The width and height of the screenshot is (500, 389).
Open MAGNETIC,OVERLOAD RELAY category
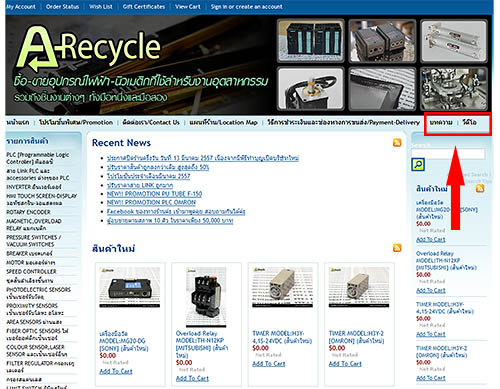pyautogui.click(x=34, y=225)
